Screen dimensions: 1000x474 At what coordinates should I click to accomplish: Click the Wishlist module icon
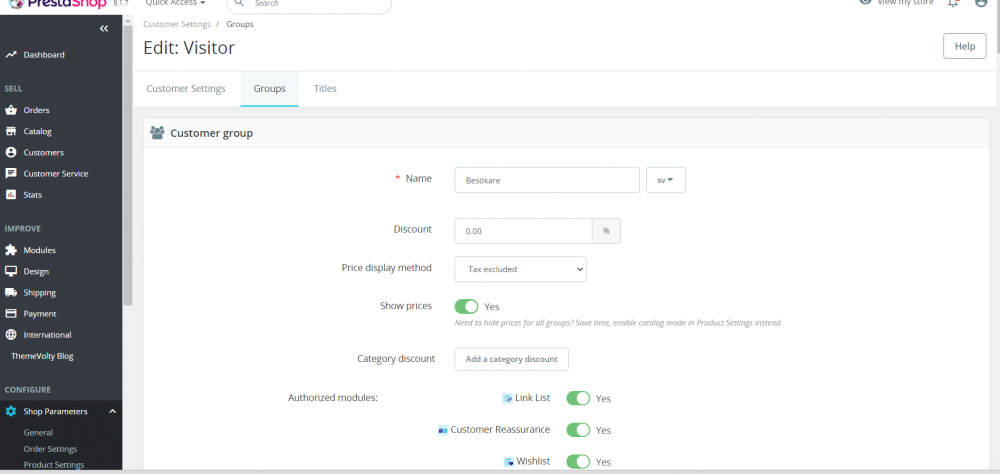pyautogui.click(x=509, y=462)
